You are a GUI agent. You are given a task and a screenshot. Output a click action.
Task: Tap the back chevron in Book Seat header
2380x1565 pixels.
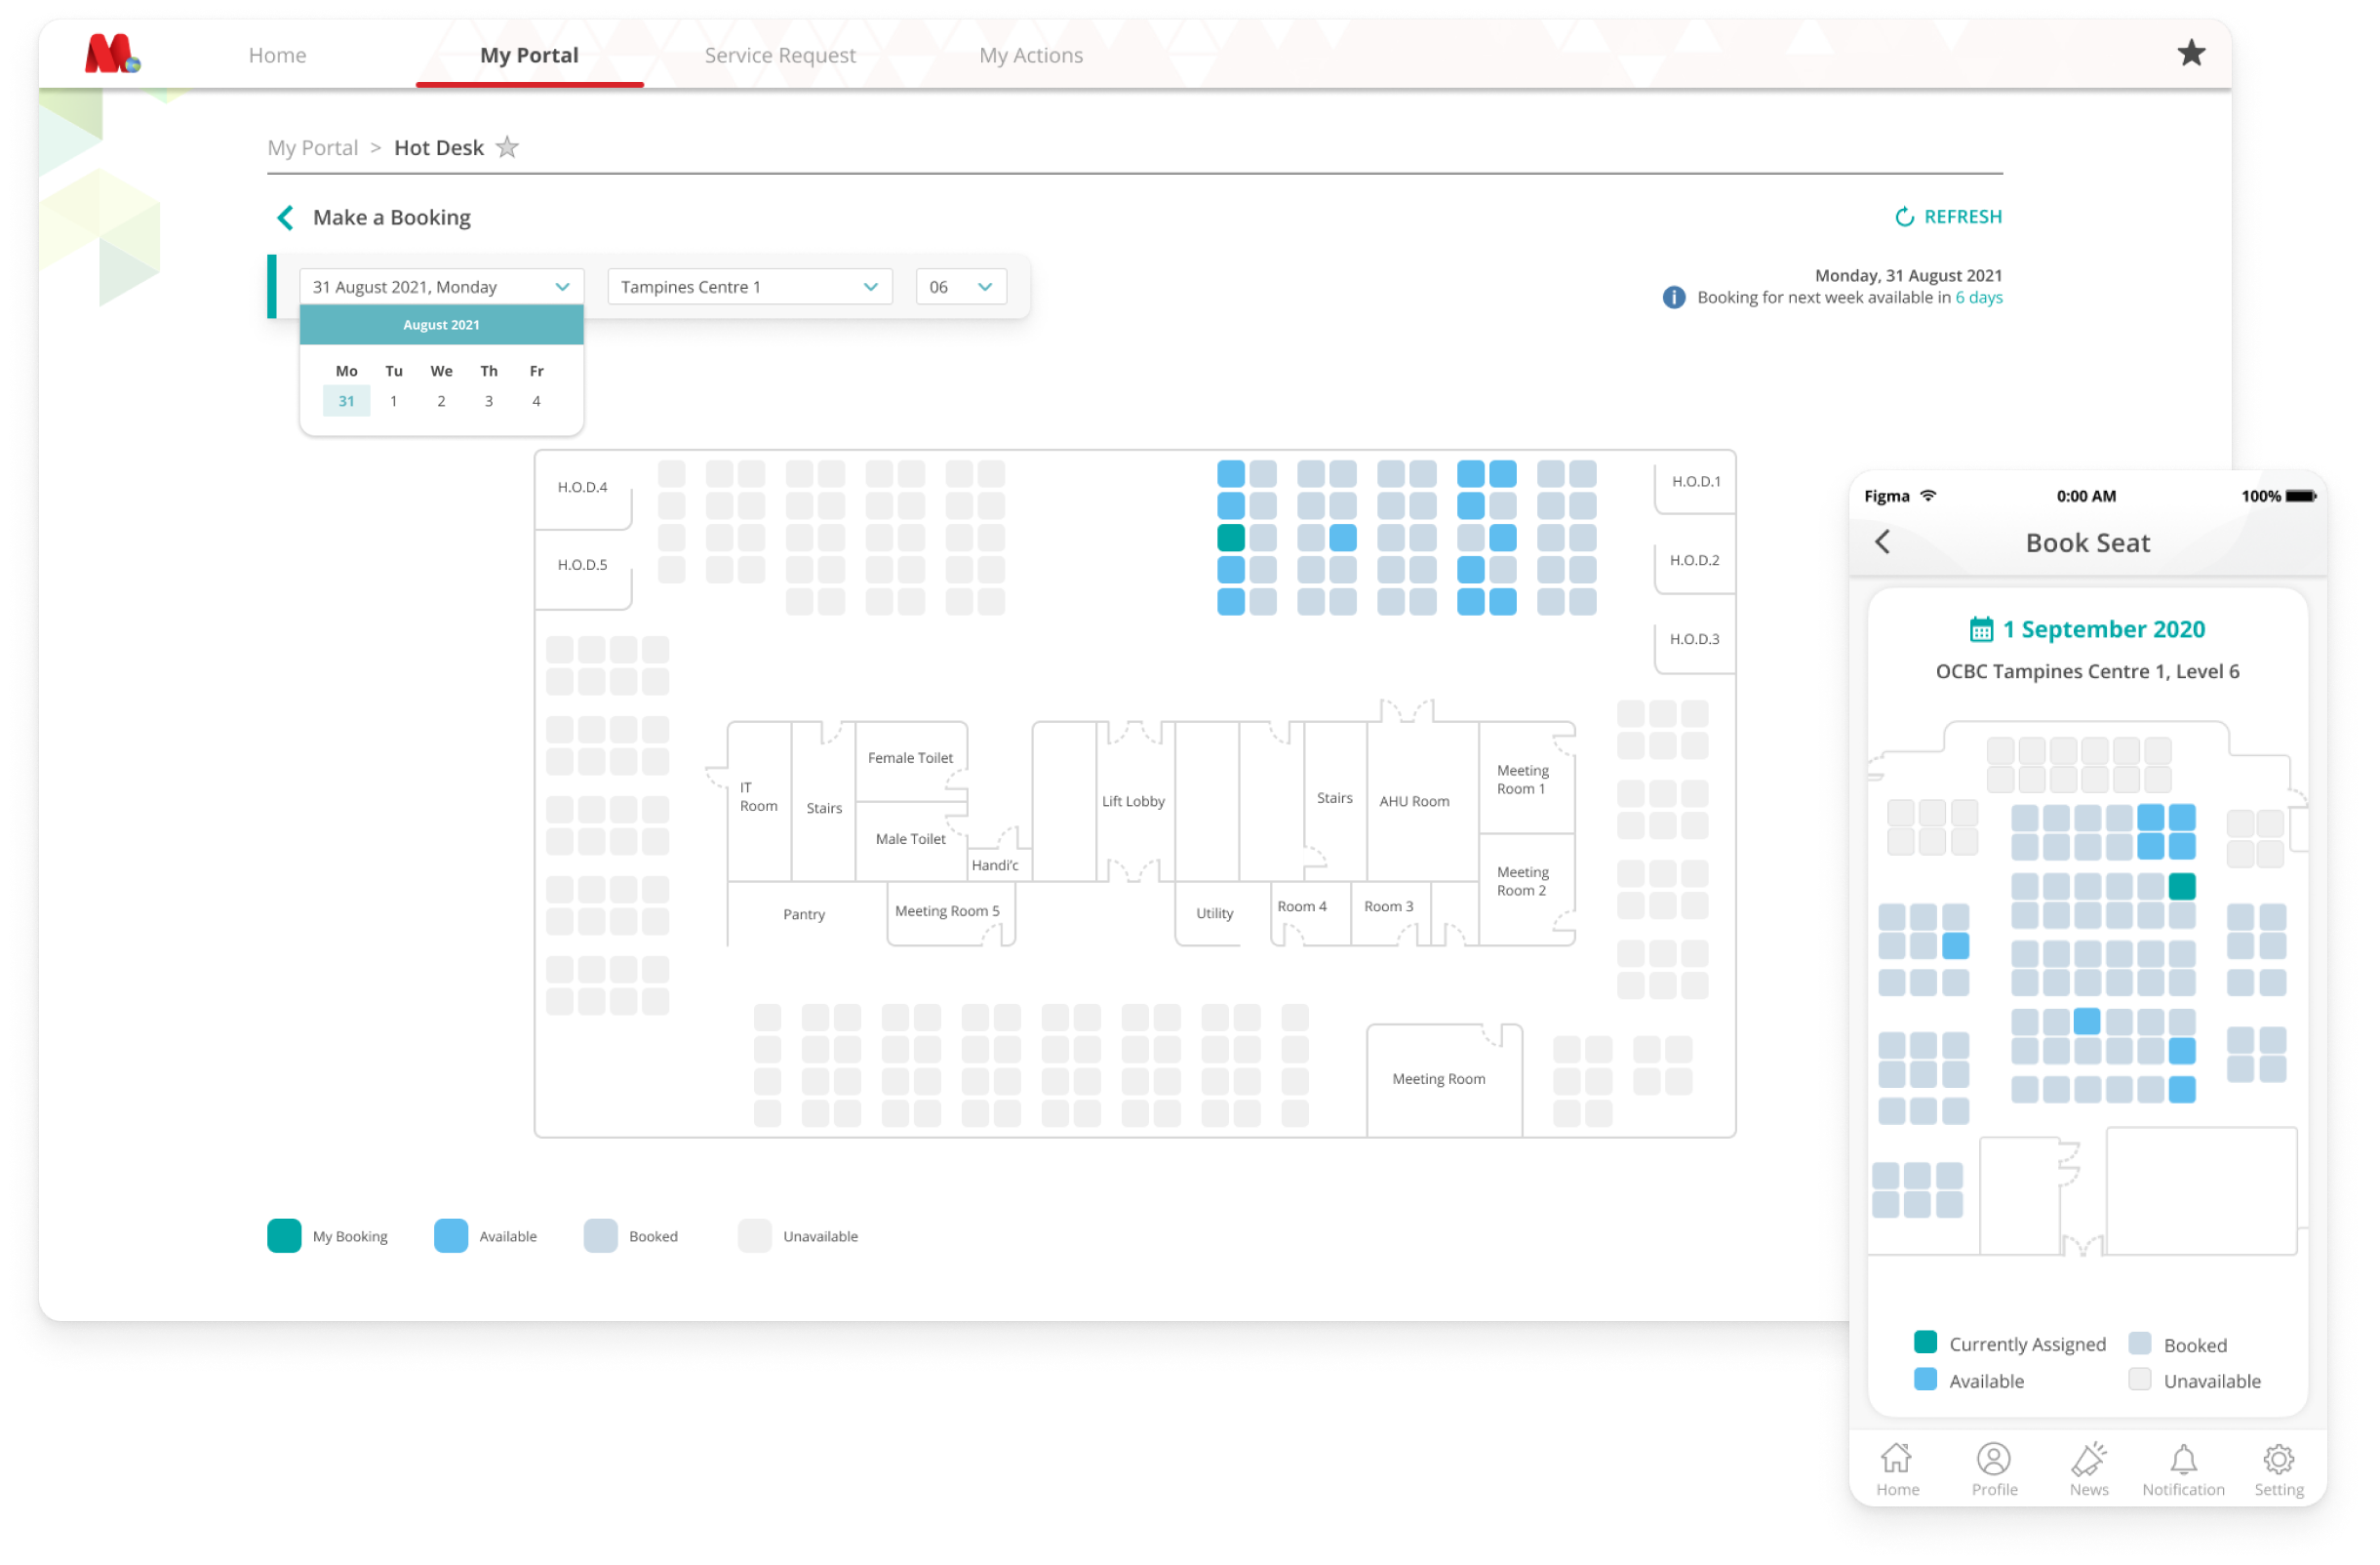pyautogui.click(x=1882, y=542)
